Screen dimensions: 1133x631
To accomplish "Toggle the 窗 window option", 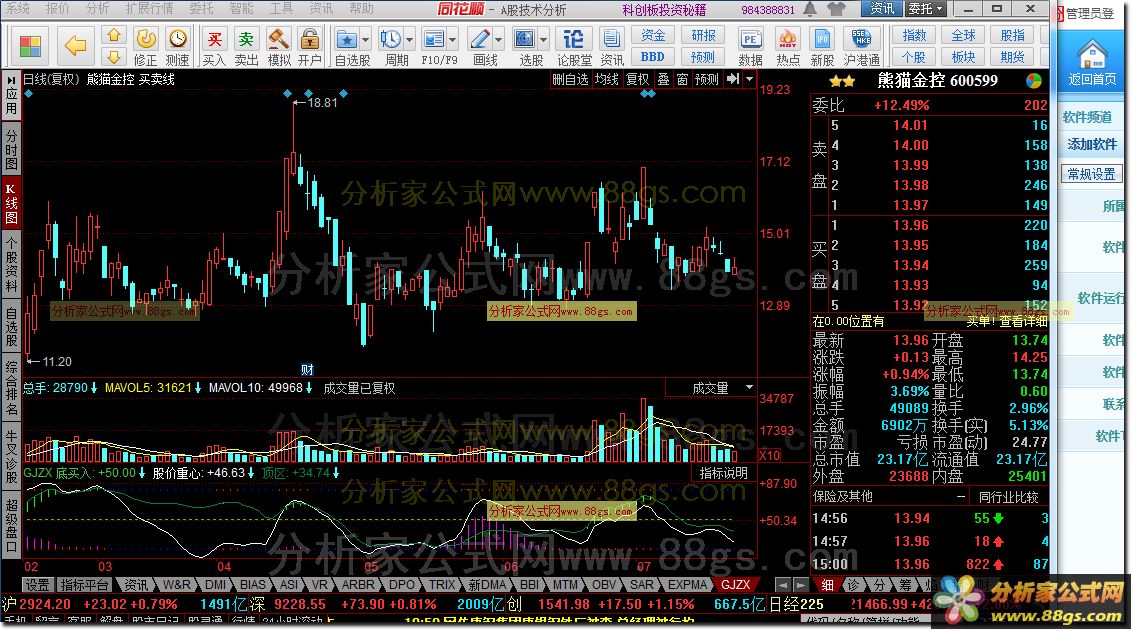I will (682, 80).
